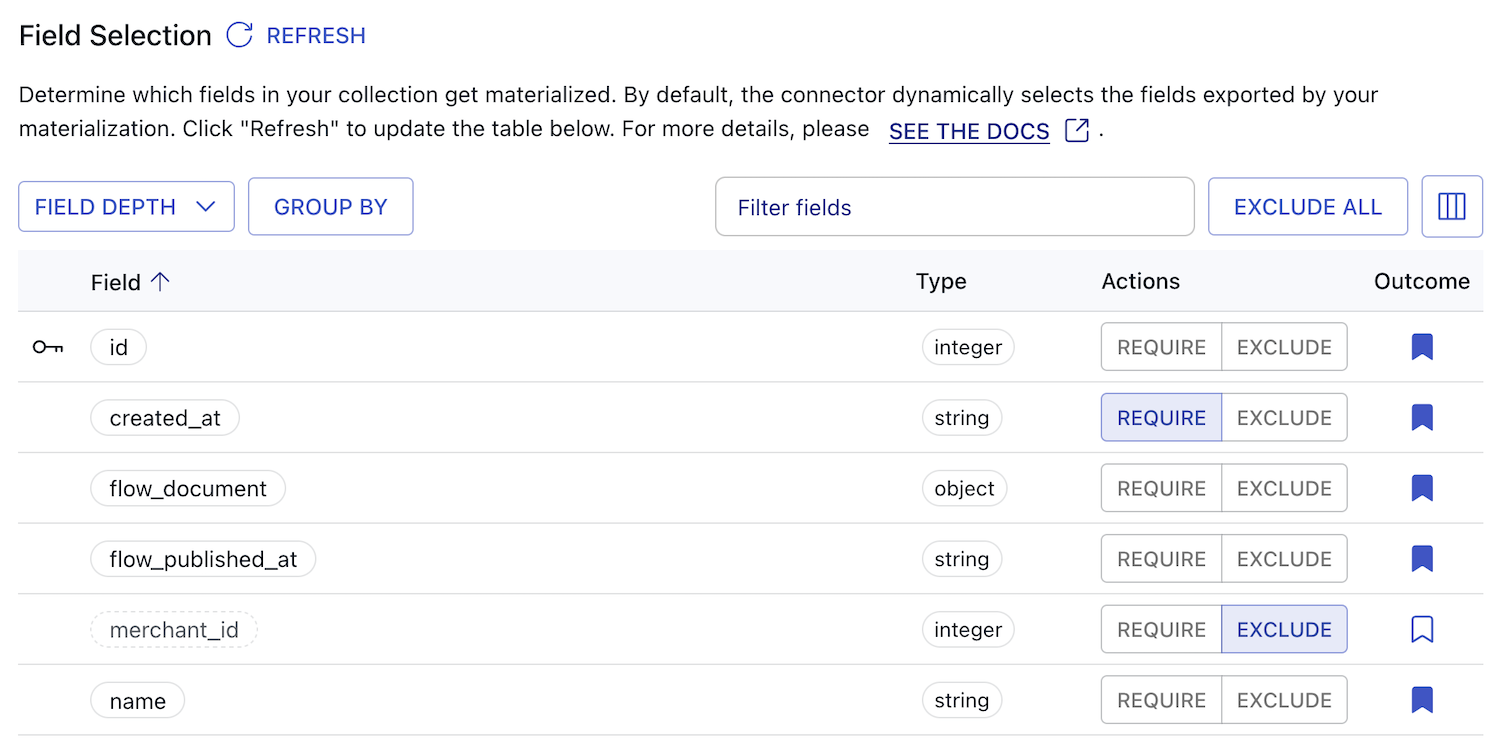
Task: Click inside the Filter fields input box
Action: point(954,206)
